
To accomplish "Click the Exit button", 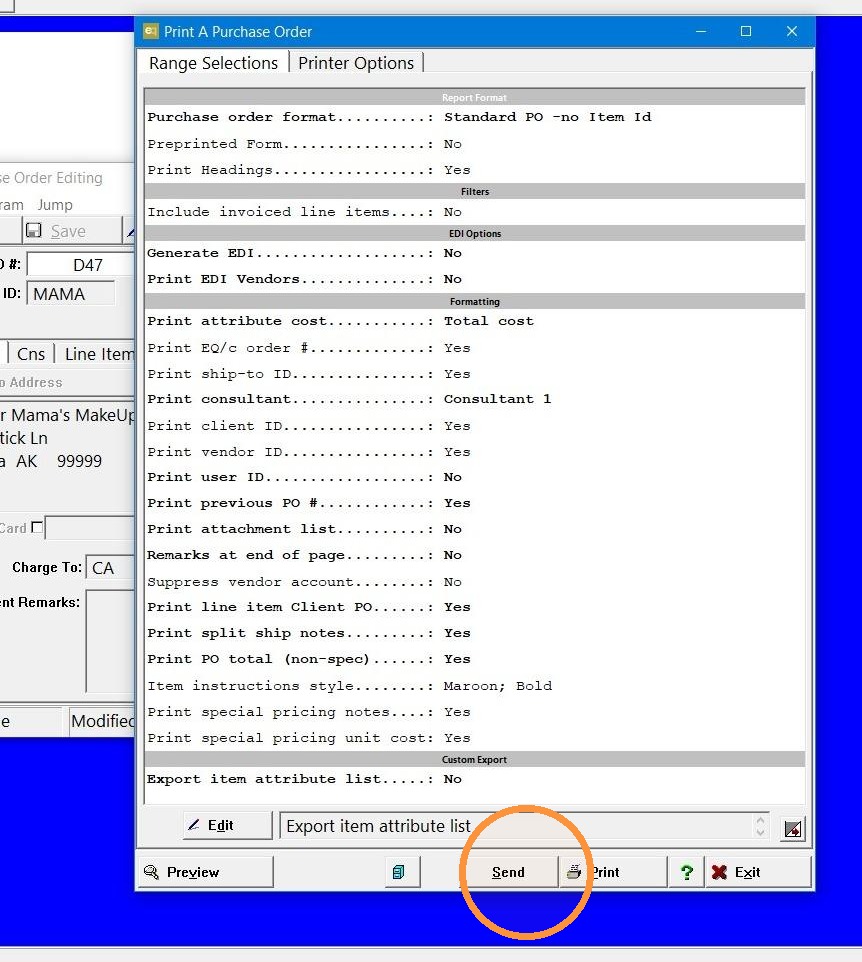I will click(x=757, y=872).
